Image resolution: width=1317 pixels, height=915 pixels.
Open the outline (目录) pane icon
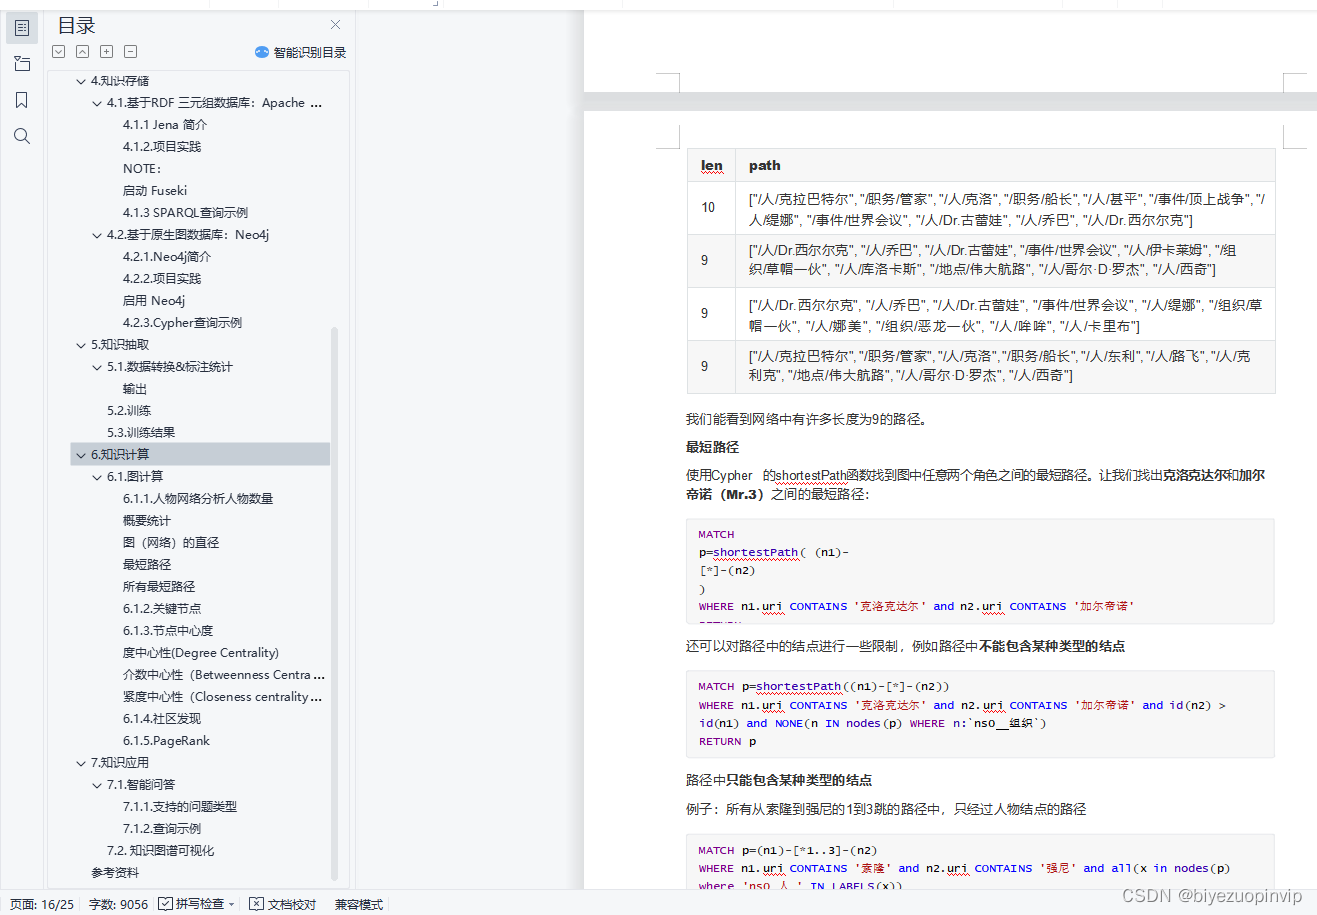22,28
